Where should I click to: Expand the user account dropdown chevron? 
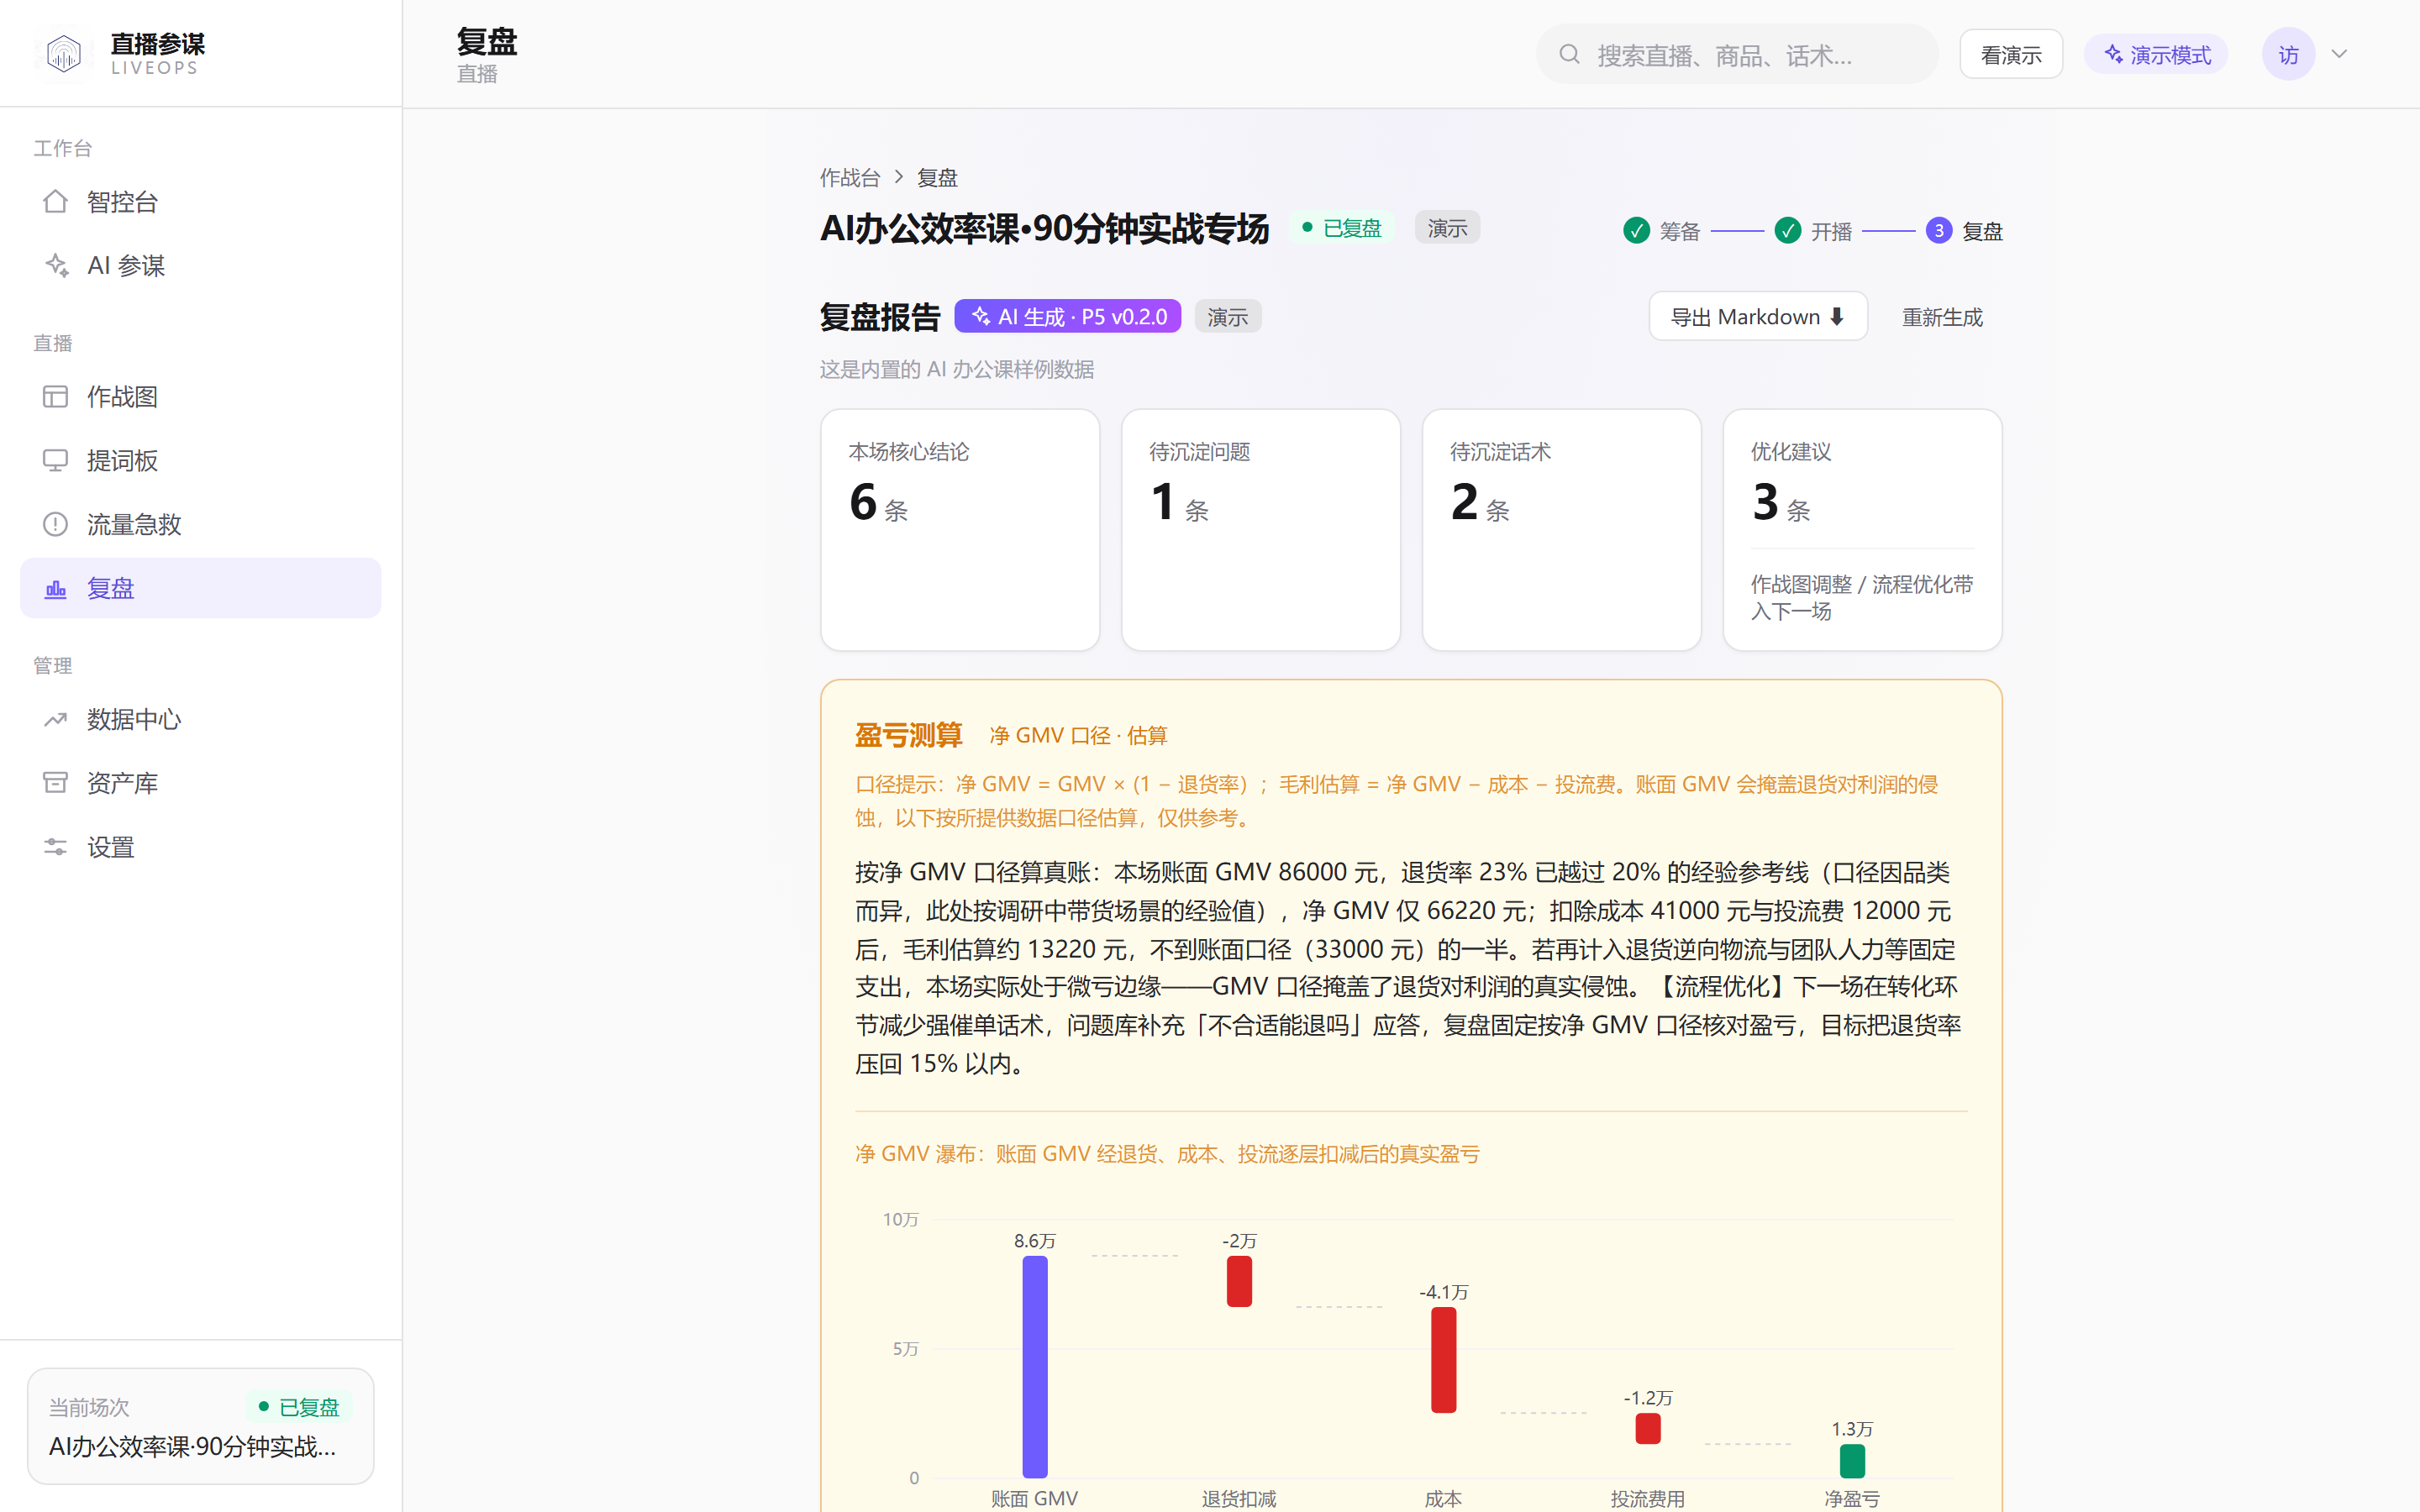point(2339,54)
